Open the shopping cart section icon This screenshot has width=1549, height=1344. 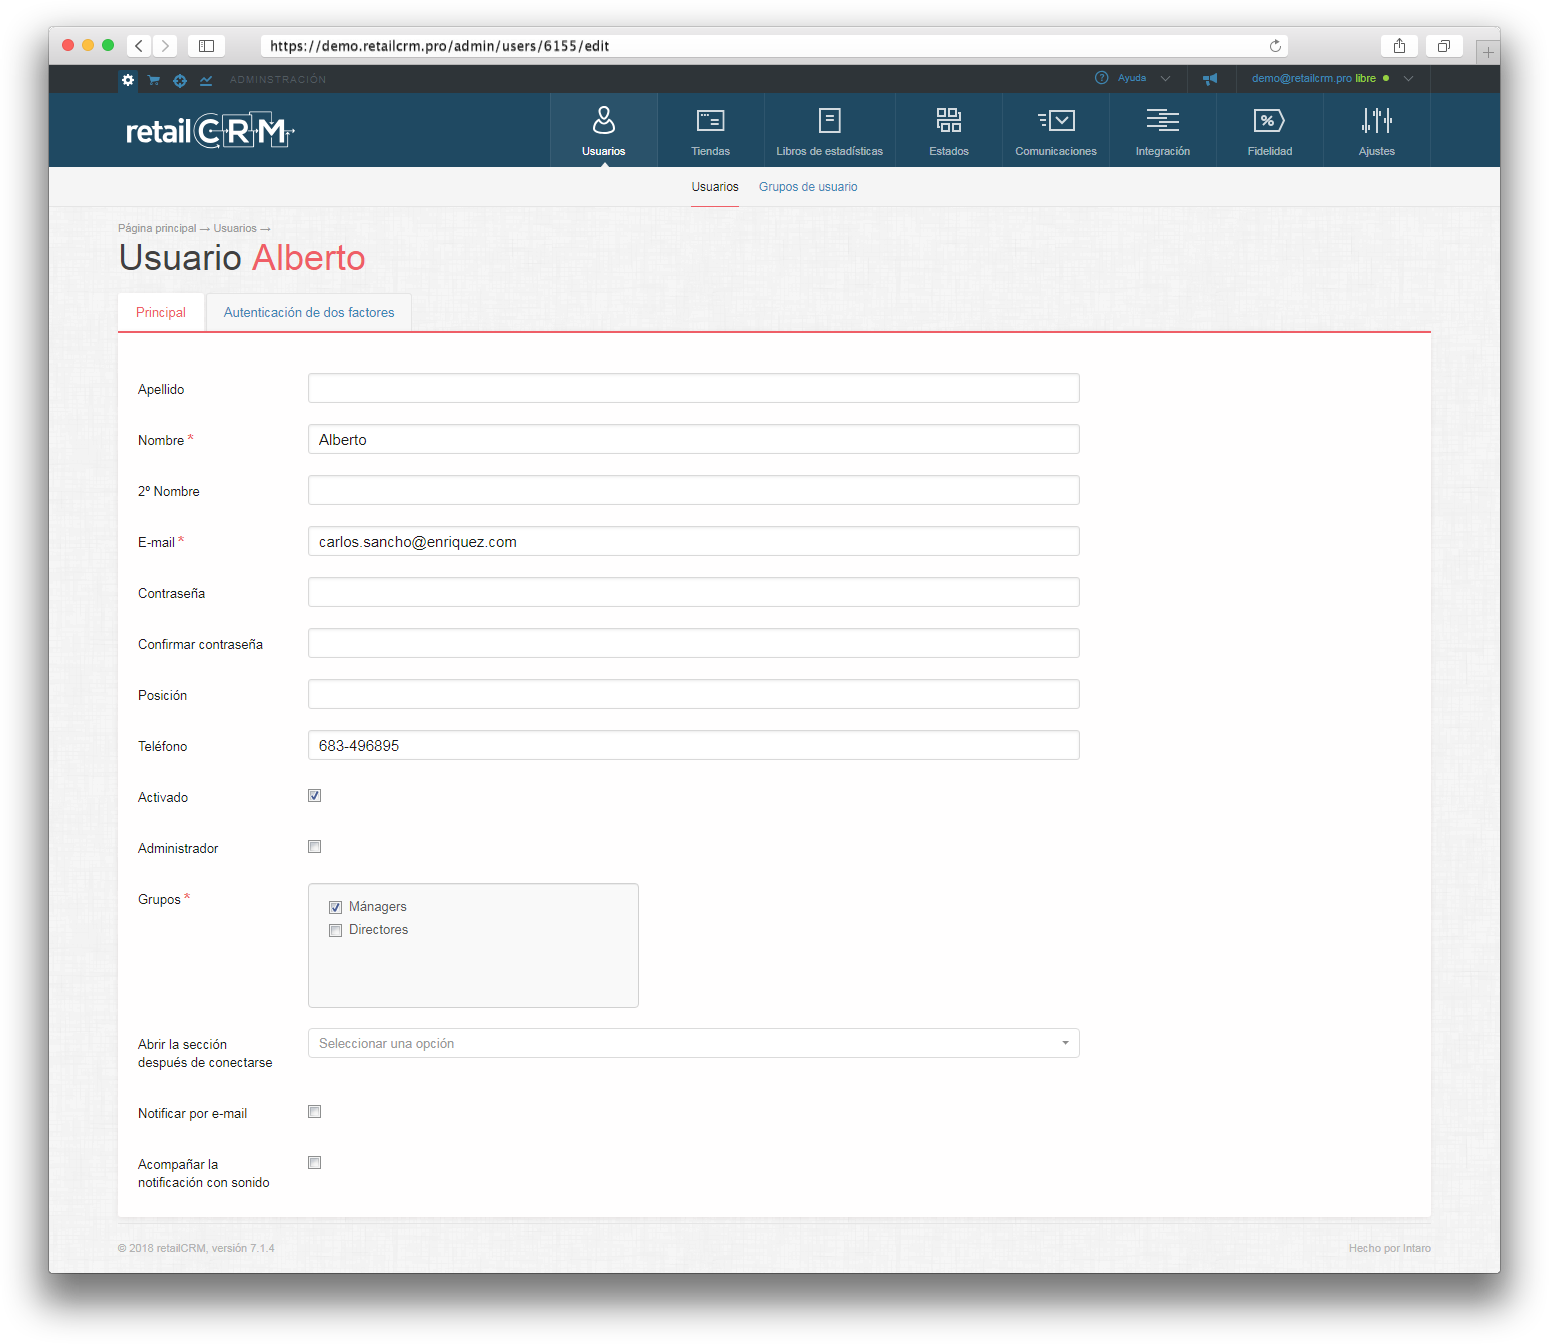coord(154,80)
